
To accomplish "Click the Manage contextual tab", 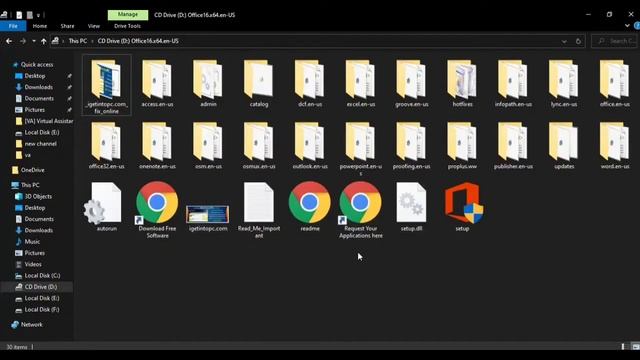I will (128, 15).
